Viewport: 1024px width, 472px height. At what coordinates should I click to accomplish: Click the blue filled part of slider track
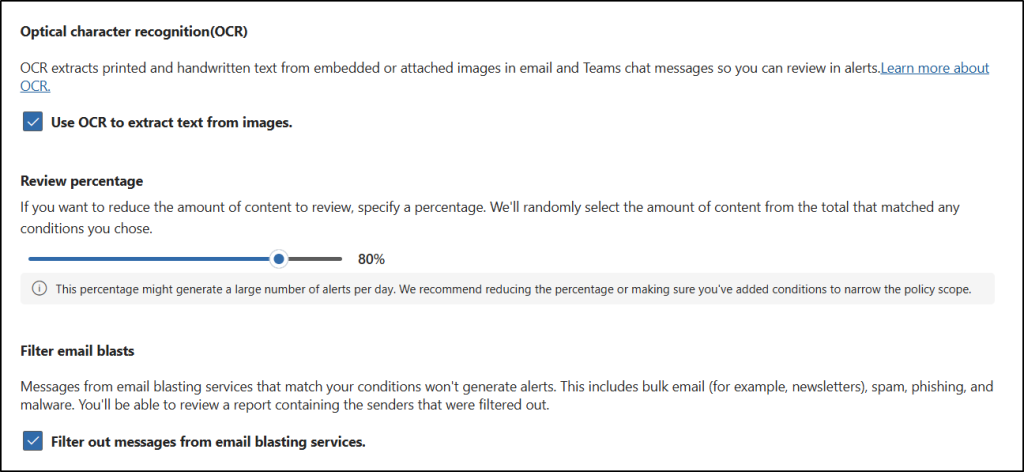(150, 259)
